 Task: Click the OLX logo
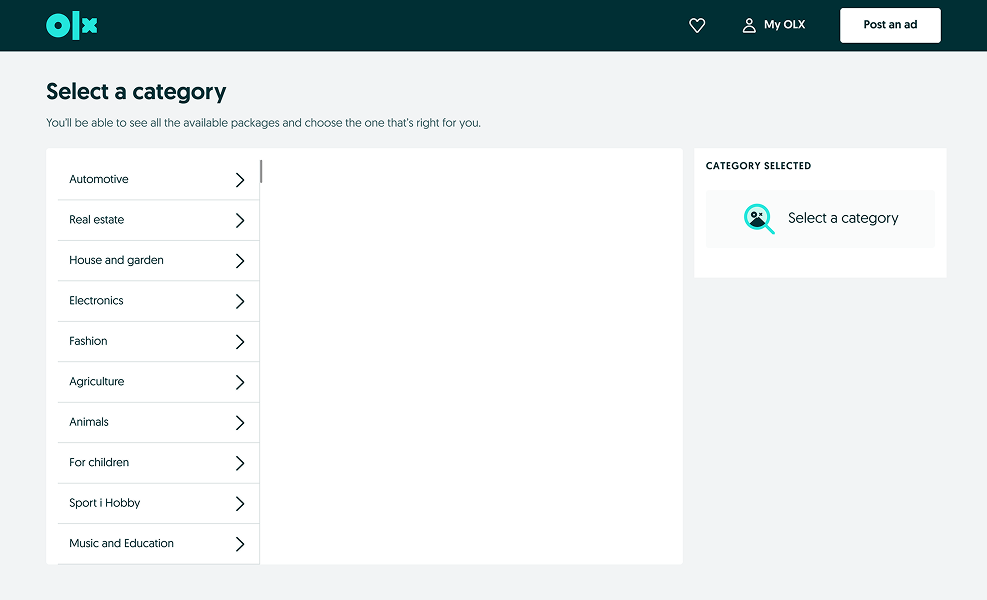[x=72, y=26]
